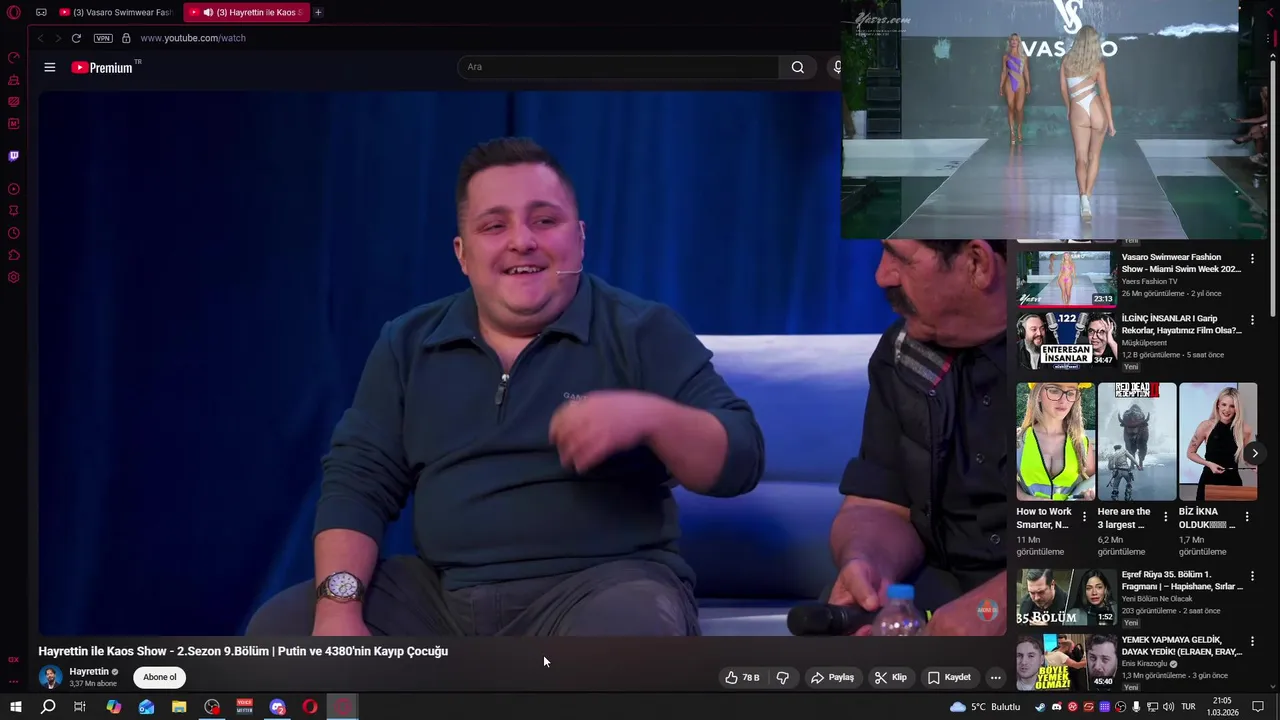Open Pinboards pin icon in sidebar
The image size is (1280, 720).
pos(14,211)
